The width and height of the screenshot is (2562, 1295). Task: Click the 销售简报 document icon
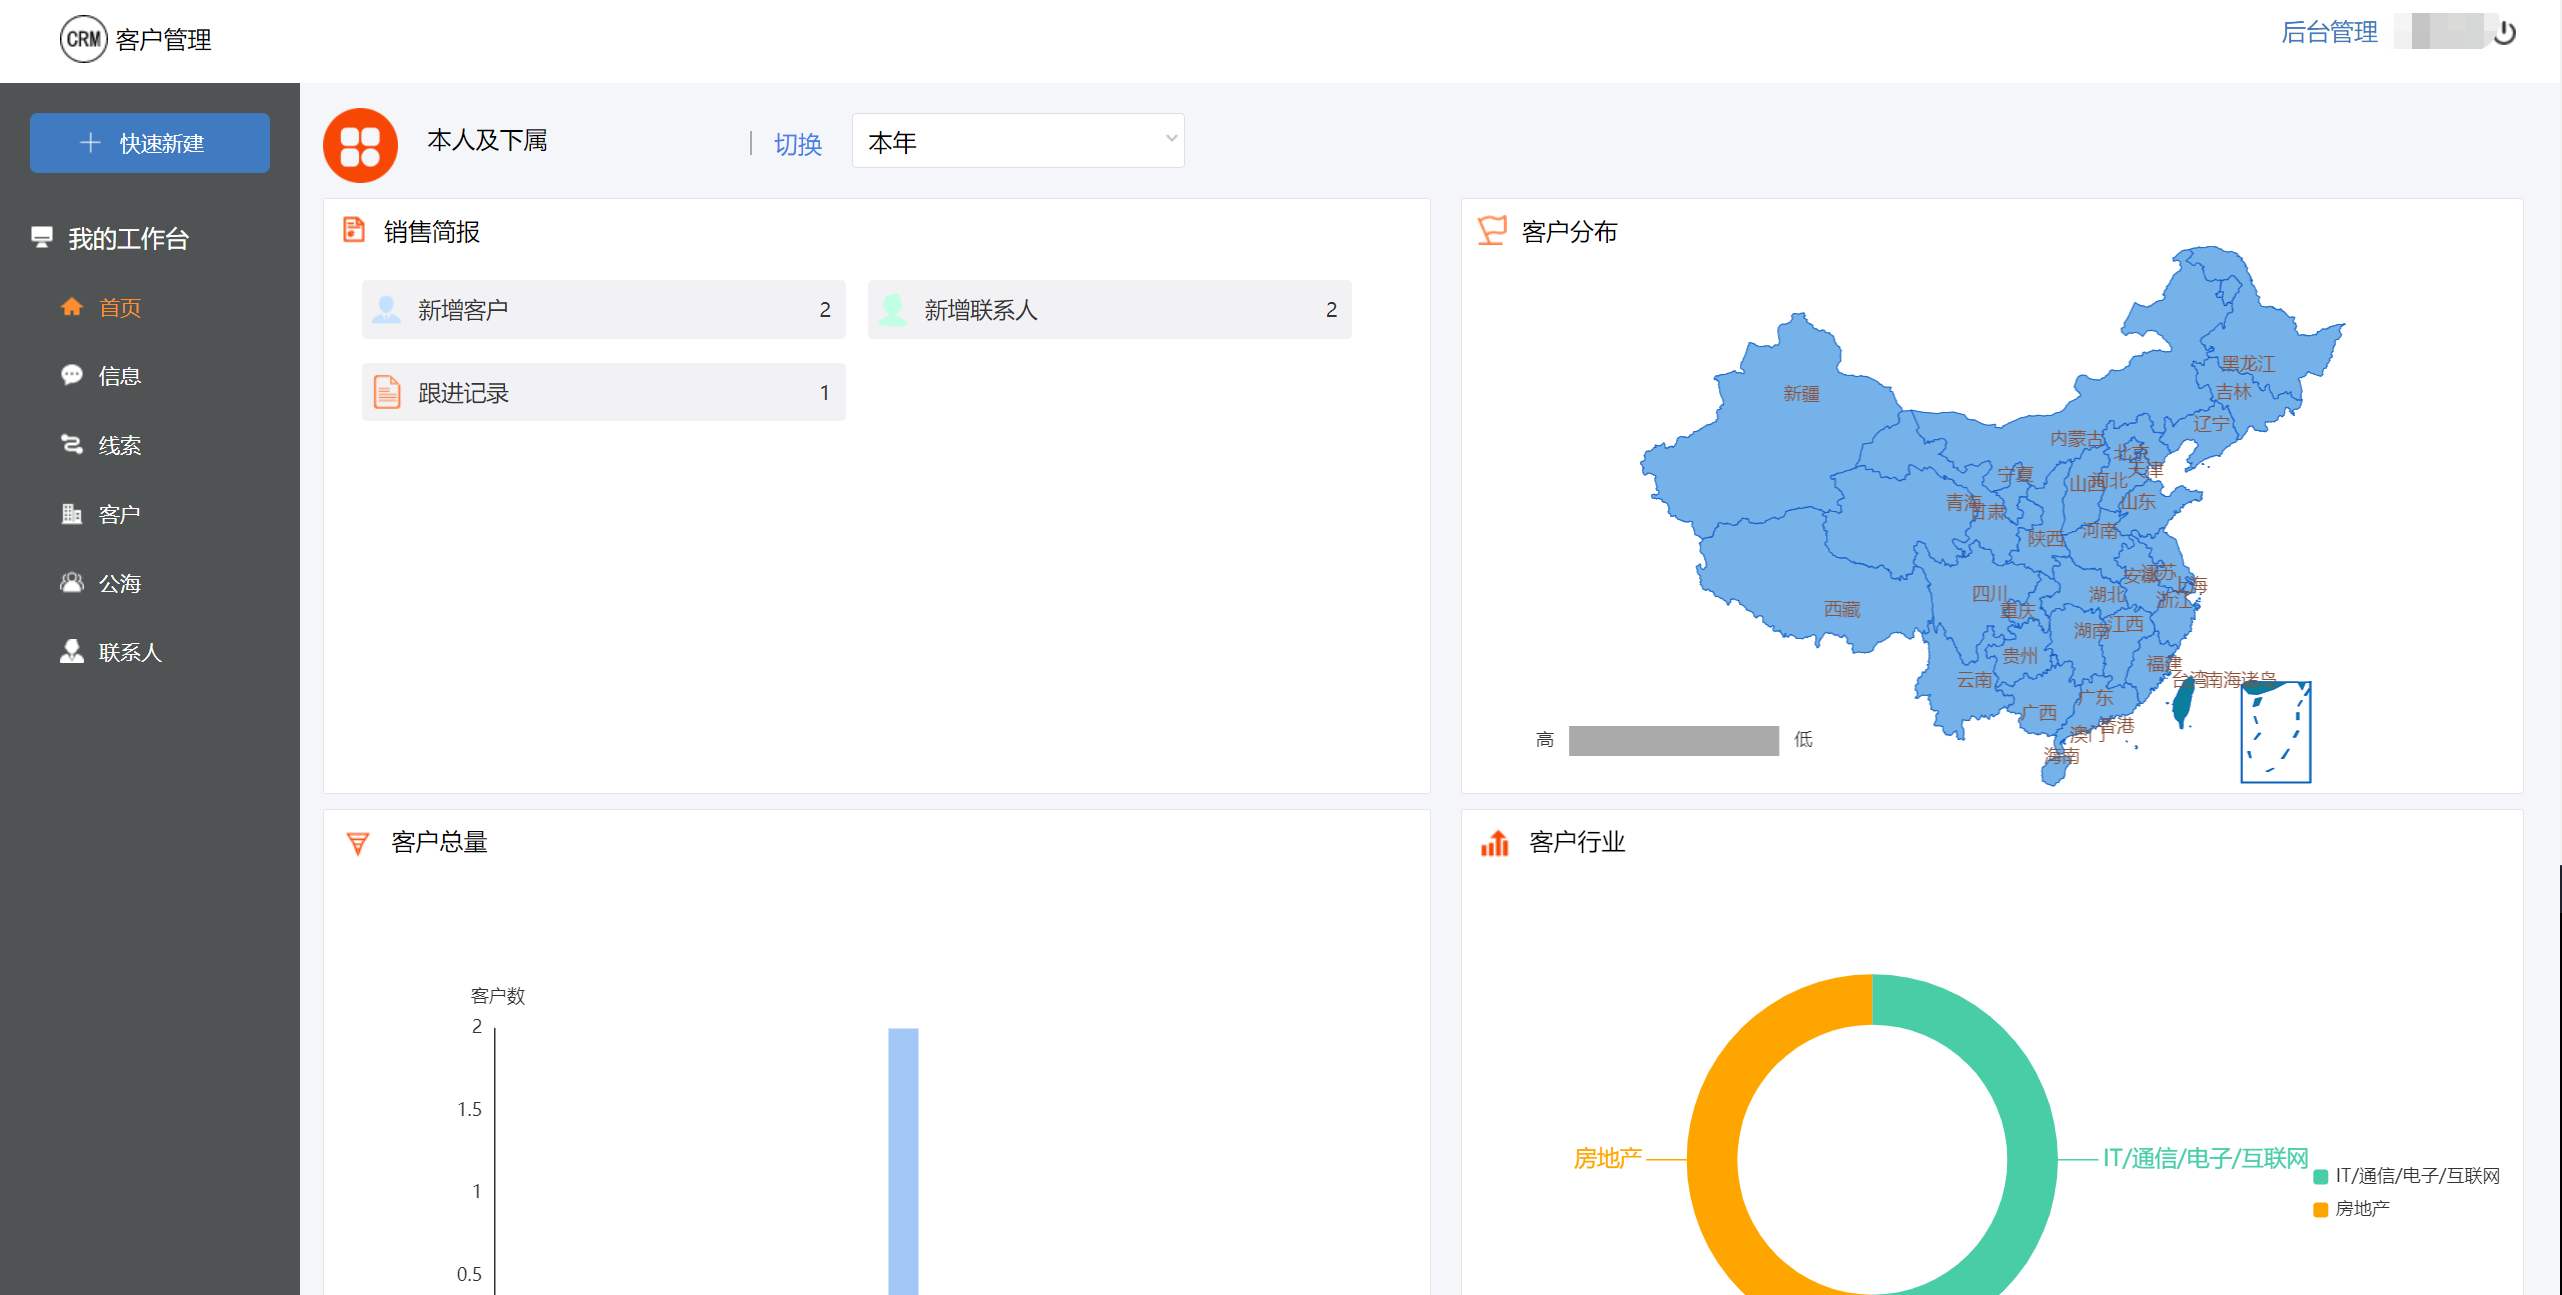click(354, 230)
